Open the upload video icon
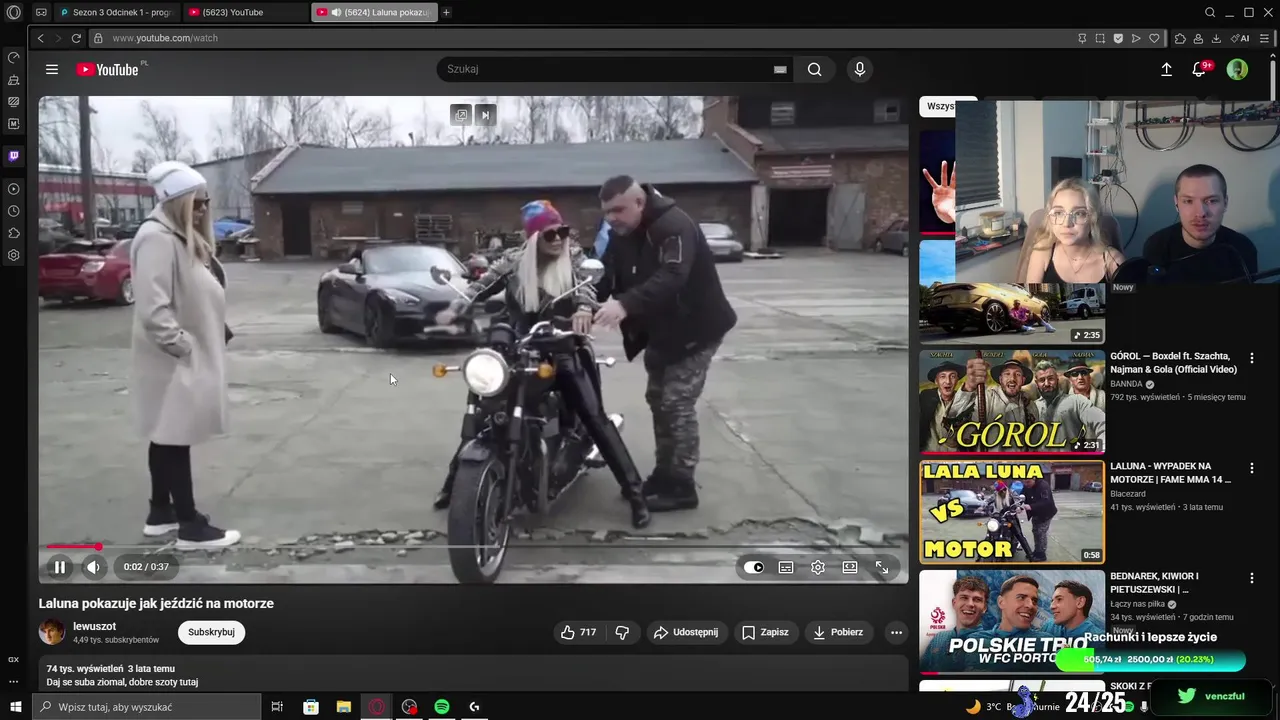 point(1166,70)
